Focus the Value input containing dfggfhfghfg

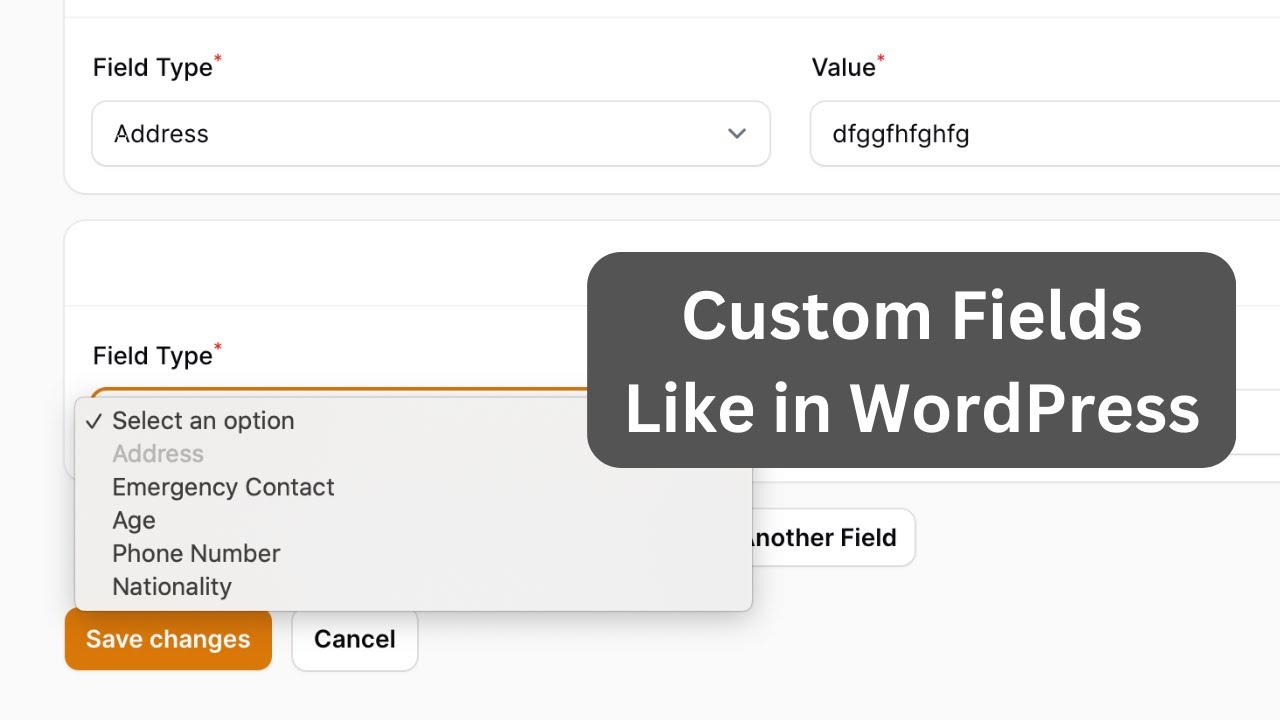[x=1040, y=133]
